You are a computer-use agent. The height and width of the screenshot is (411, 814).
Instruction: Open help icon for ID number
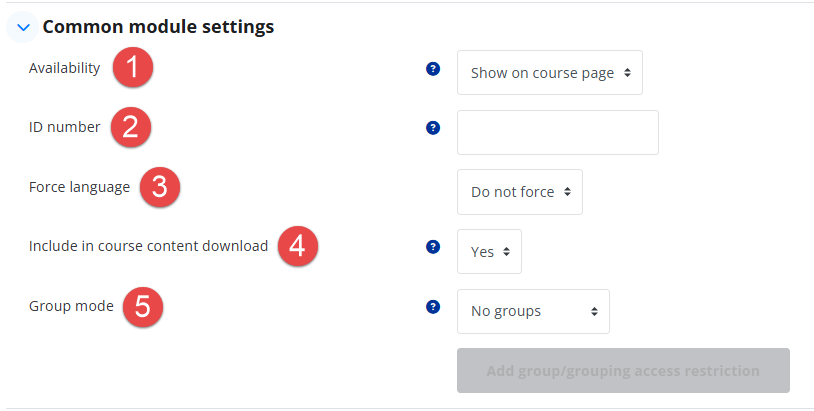tap(433, 128)
